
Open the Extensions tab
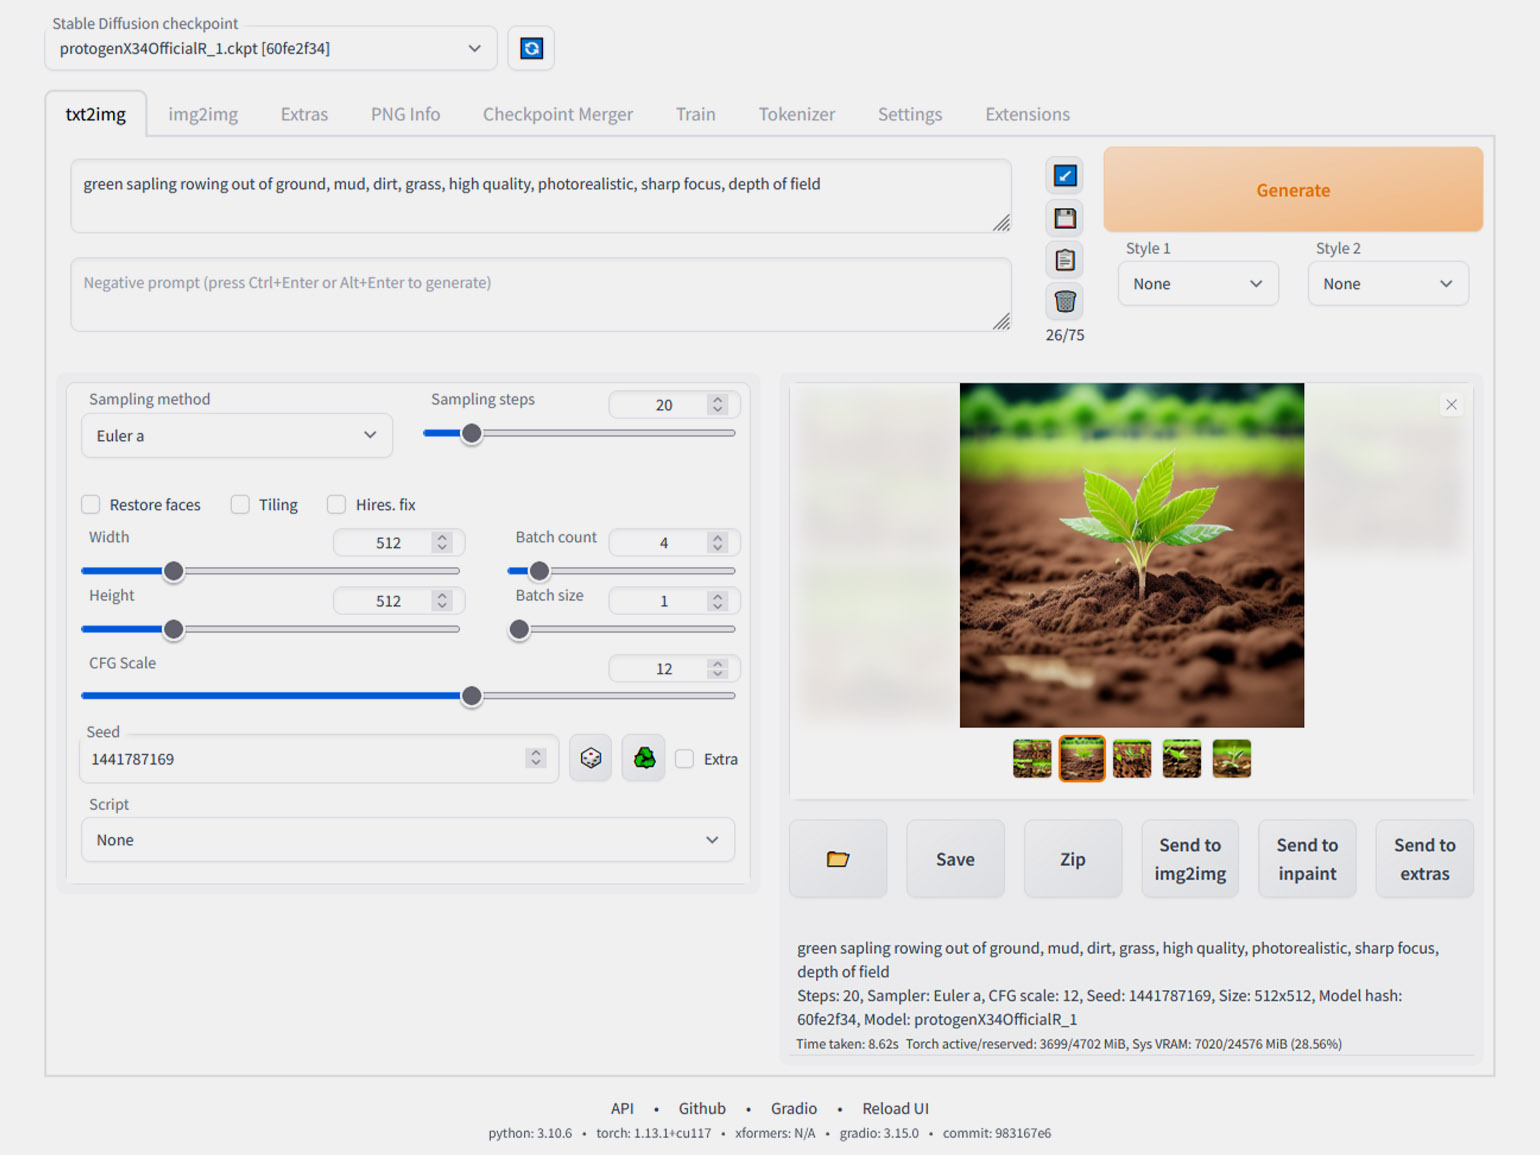[1027, 114]
